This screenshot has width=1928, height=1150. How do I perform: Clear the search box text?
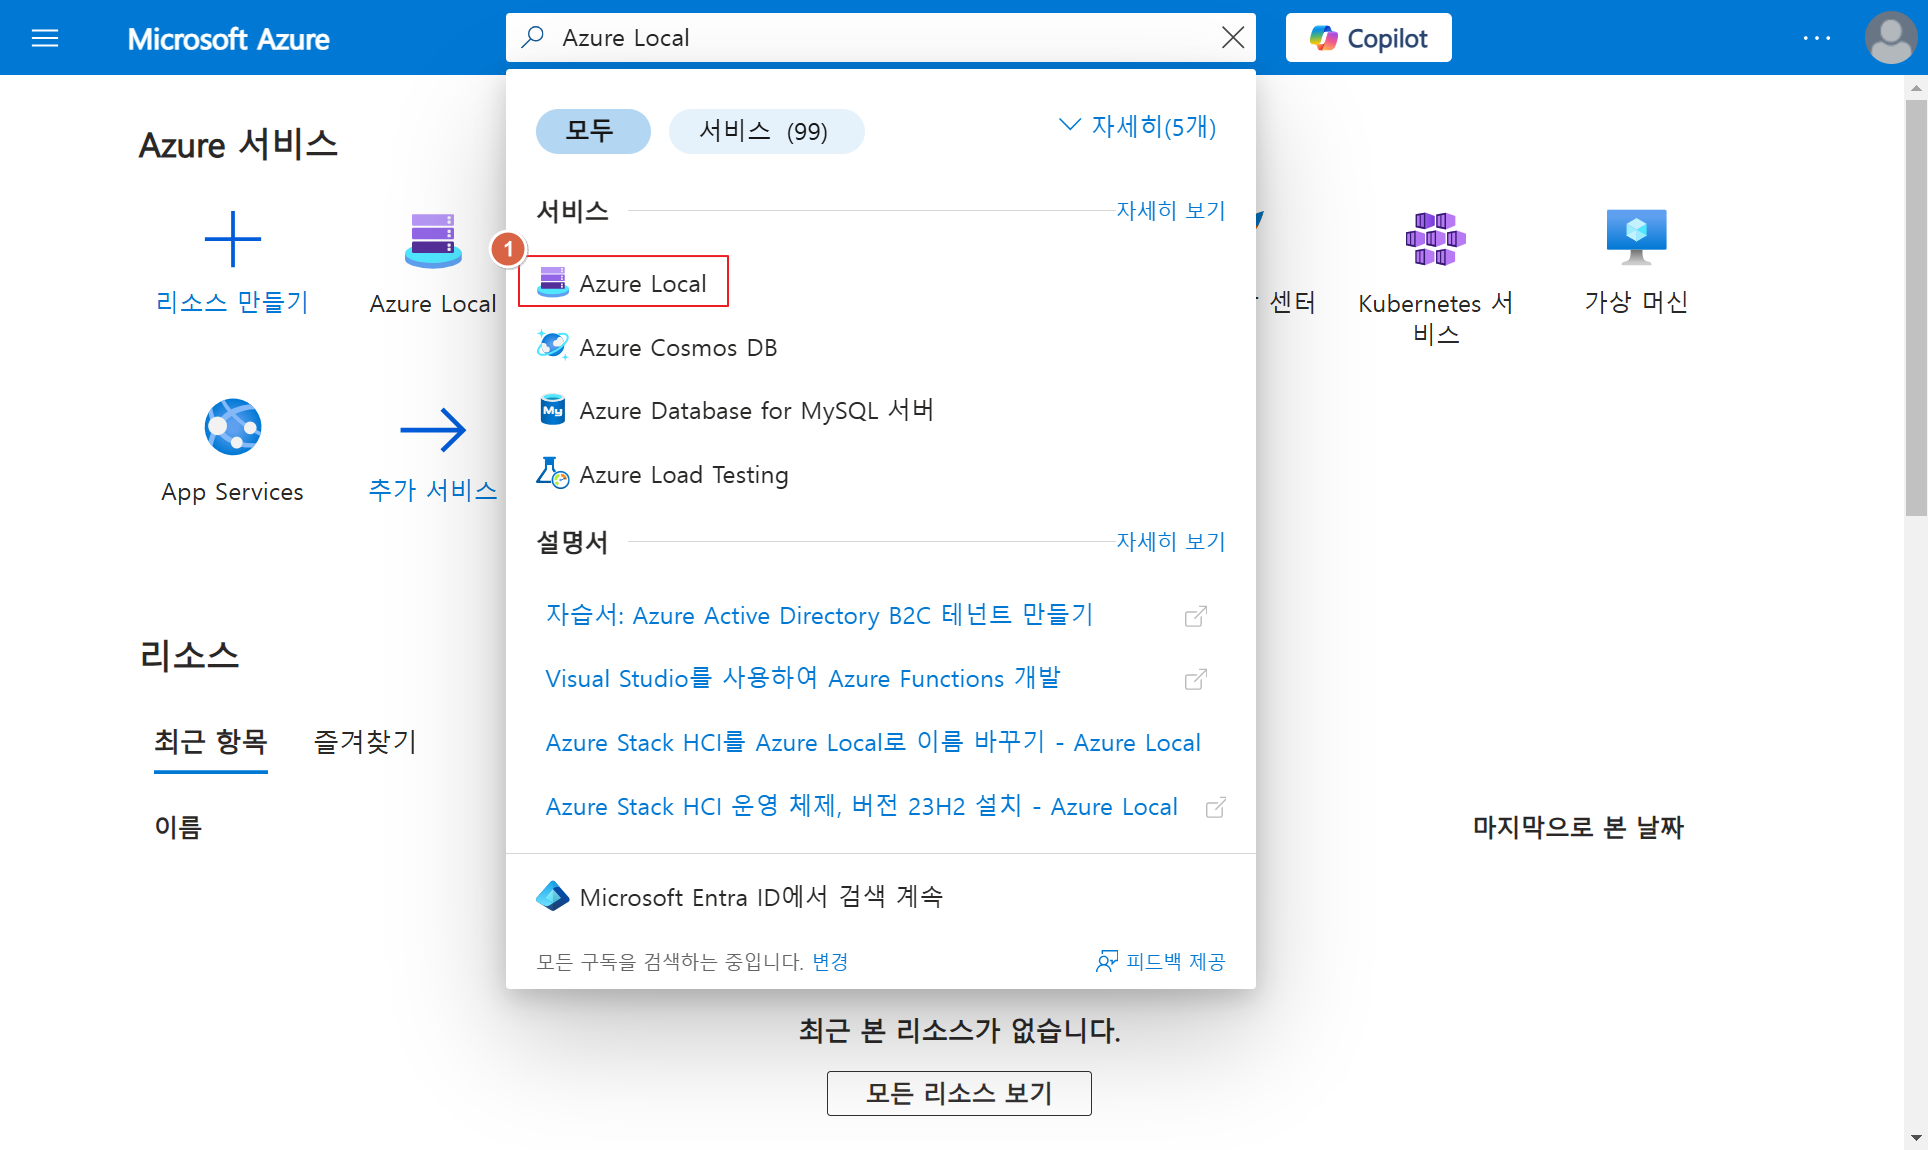(x=1232, y=37)
